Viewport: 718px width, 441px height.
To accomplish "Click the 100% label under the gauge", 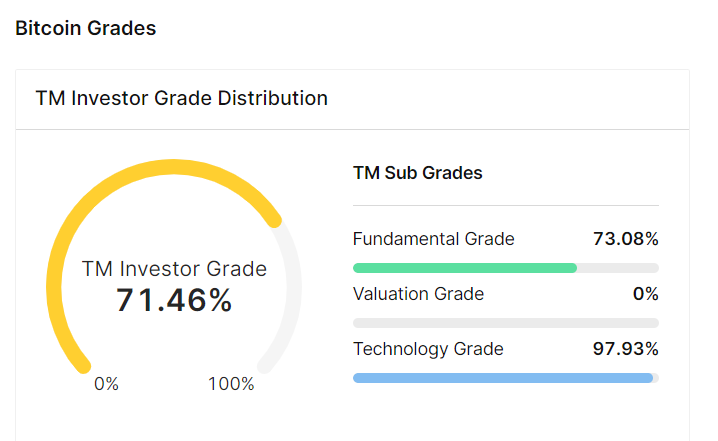I will (x=231, y=384).
